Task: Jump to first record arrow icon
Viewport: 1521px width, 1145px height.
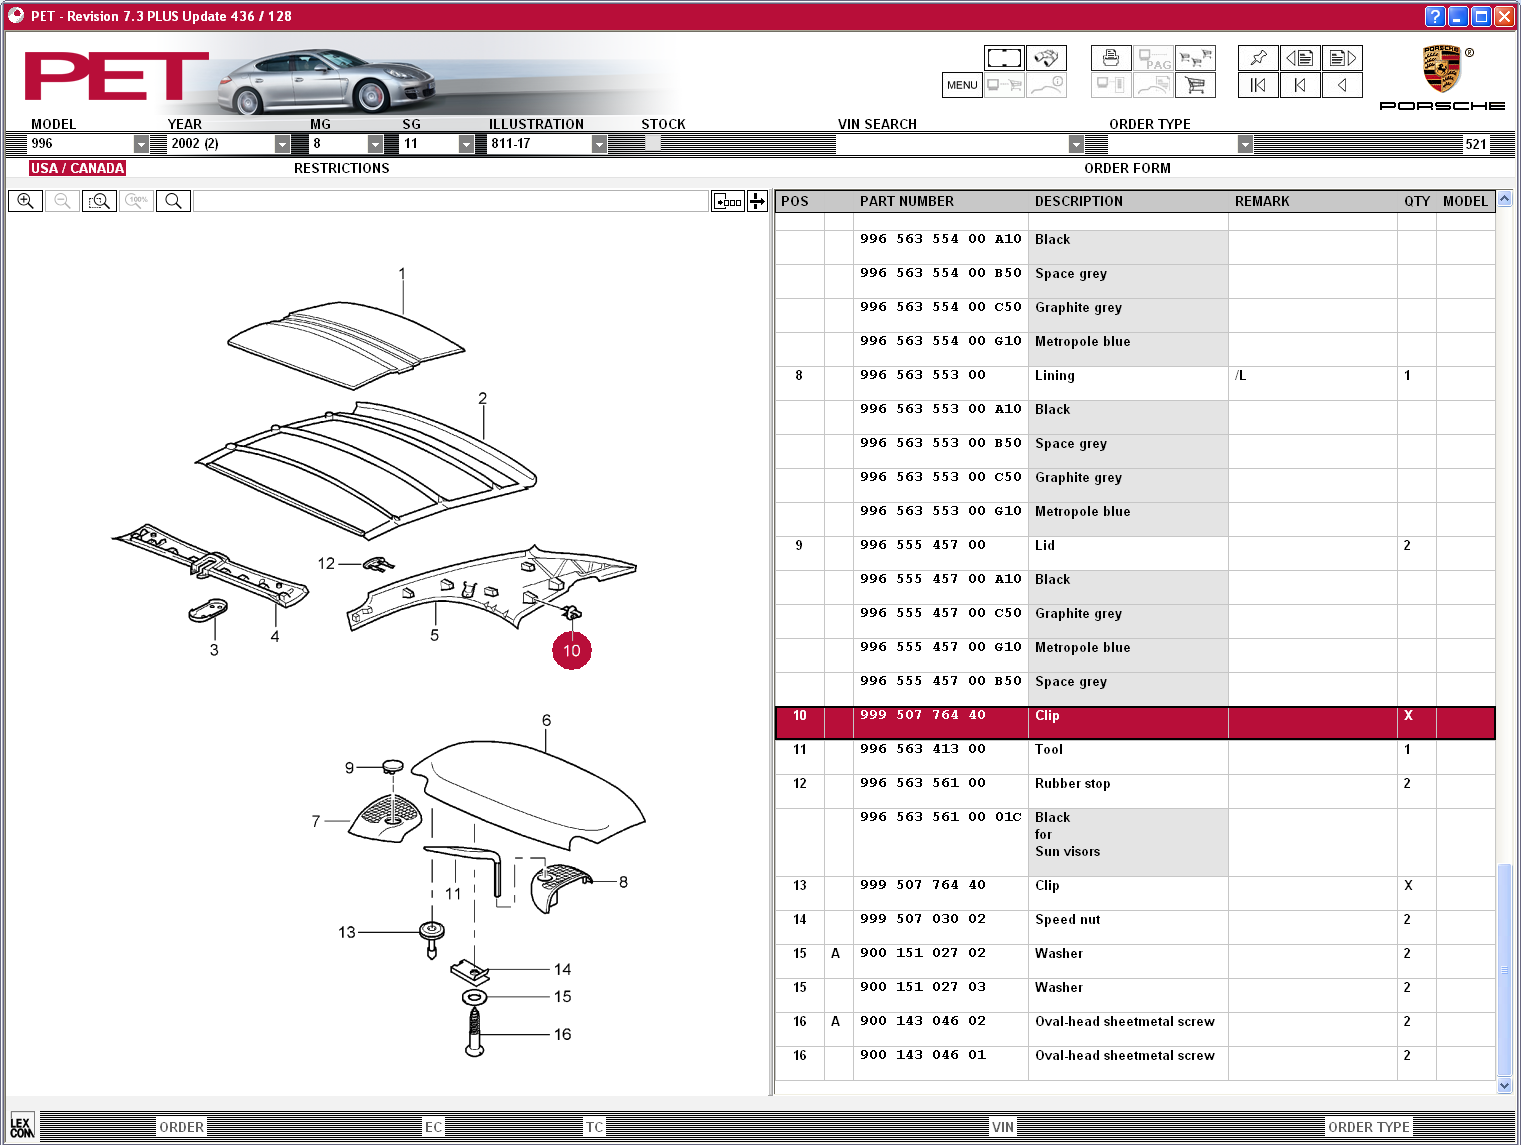Action: pyautogui.click(x=1258, y=85)
